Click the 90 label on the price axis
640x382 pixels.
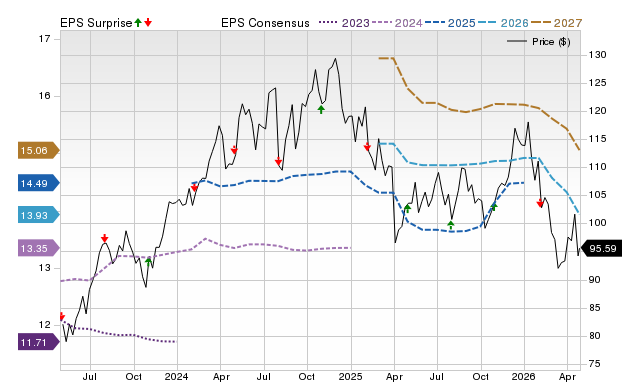click(594, 280)
